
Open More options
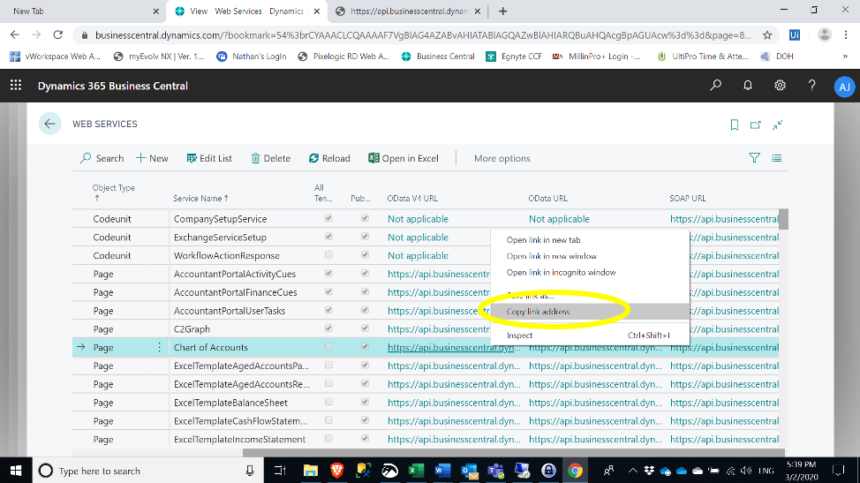click(502, 158)
